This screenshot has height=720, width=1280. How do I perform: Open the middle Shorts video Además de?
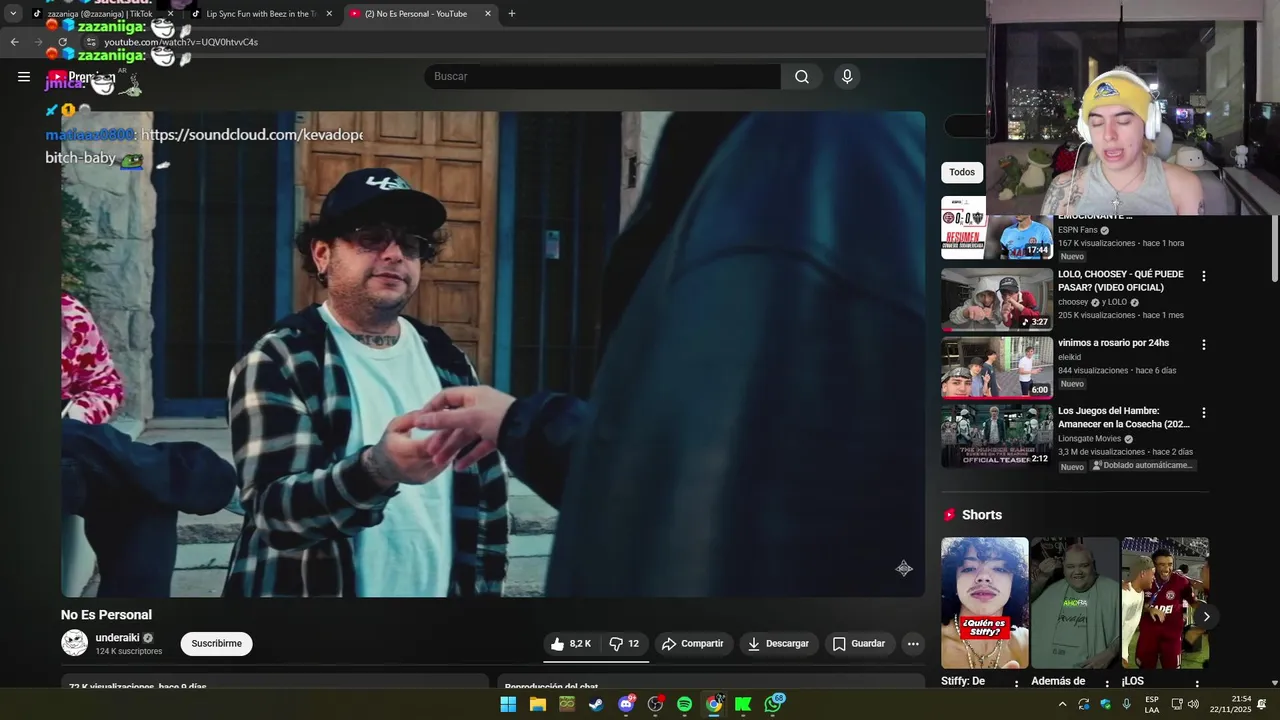[1075, 603]
